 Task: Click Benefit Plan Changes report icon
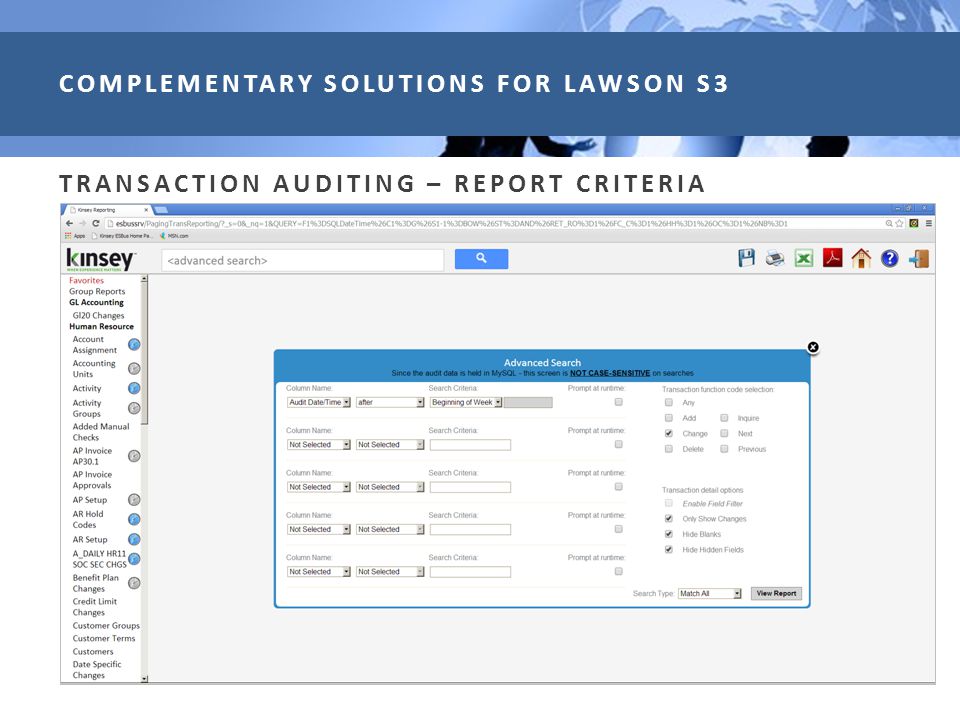click(x=134, y=583)
